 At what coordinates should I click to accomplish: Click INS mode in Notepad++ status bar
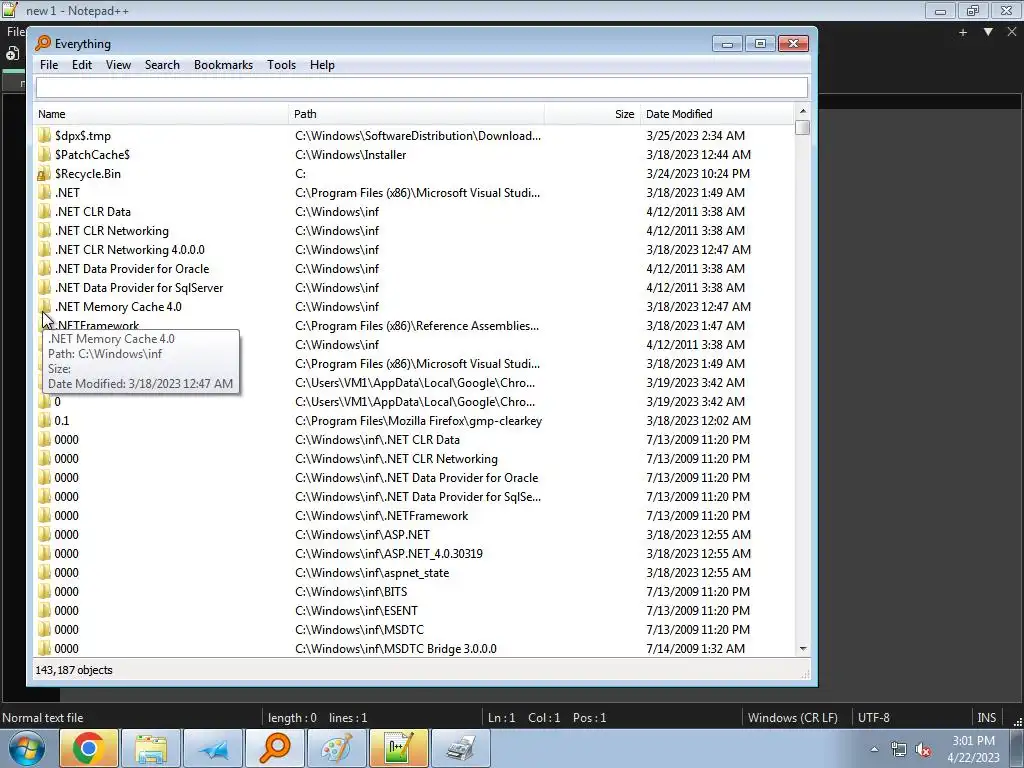986,718
